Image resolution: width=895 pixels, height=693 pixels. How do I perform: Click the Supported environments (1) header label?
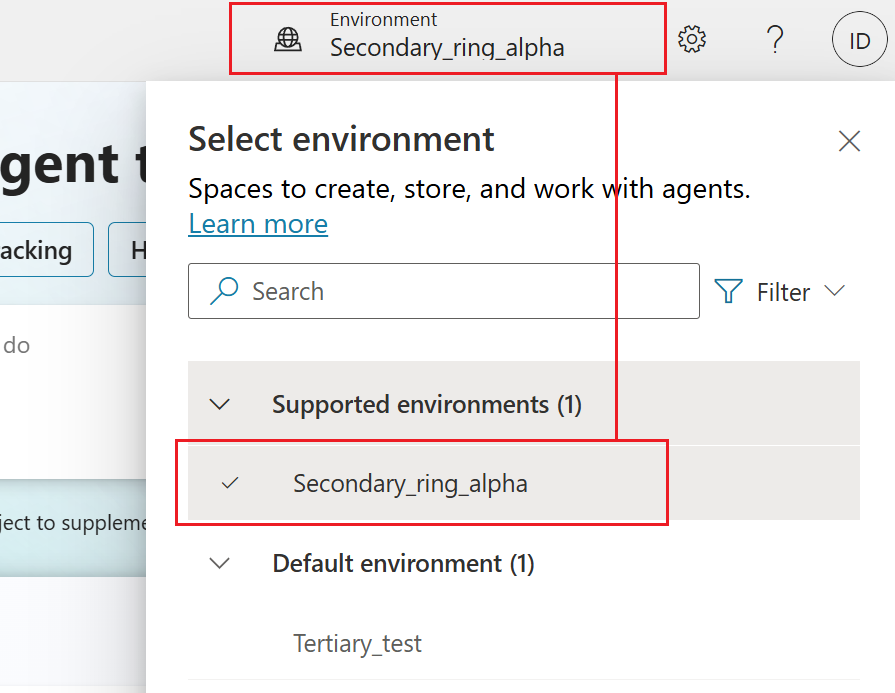pos(427,404)
